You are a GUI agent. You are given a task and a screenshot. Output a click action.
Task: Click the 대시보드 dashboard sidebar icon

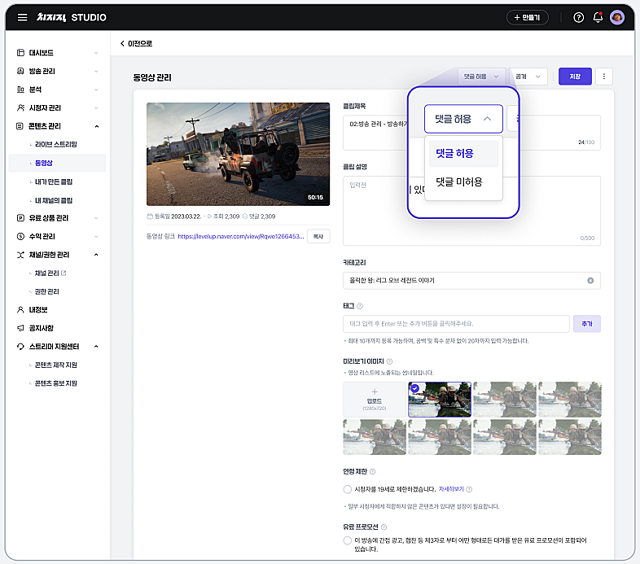pyautogui.click(x=21, y=52)
